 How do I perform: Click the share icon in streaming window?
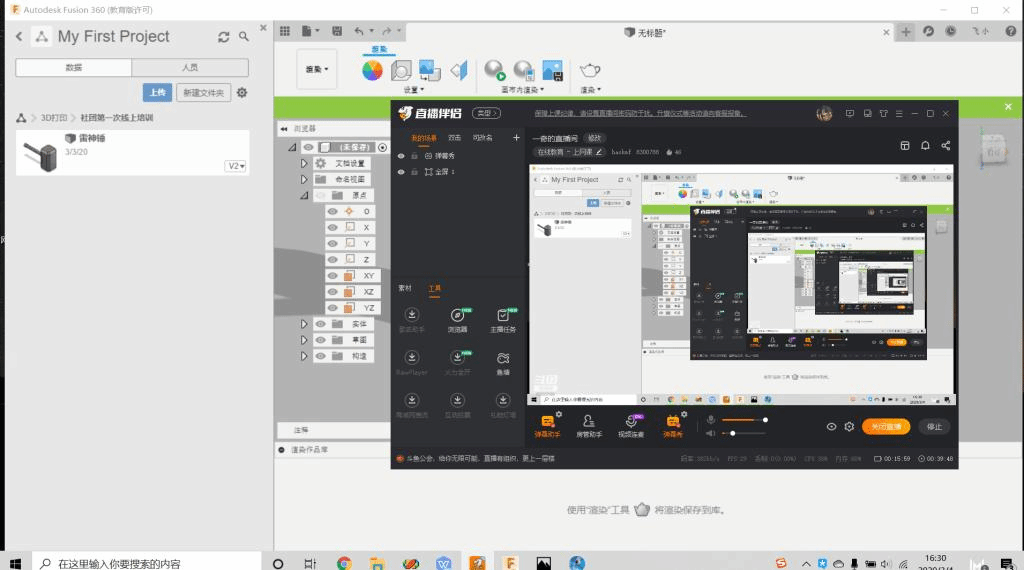946,145
